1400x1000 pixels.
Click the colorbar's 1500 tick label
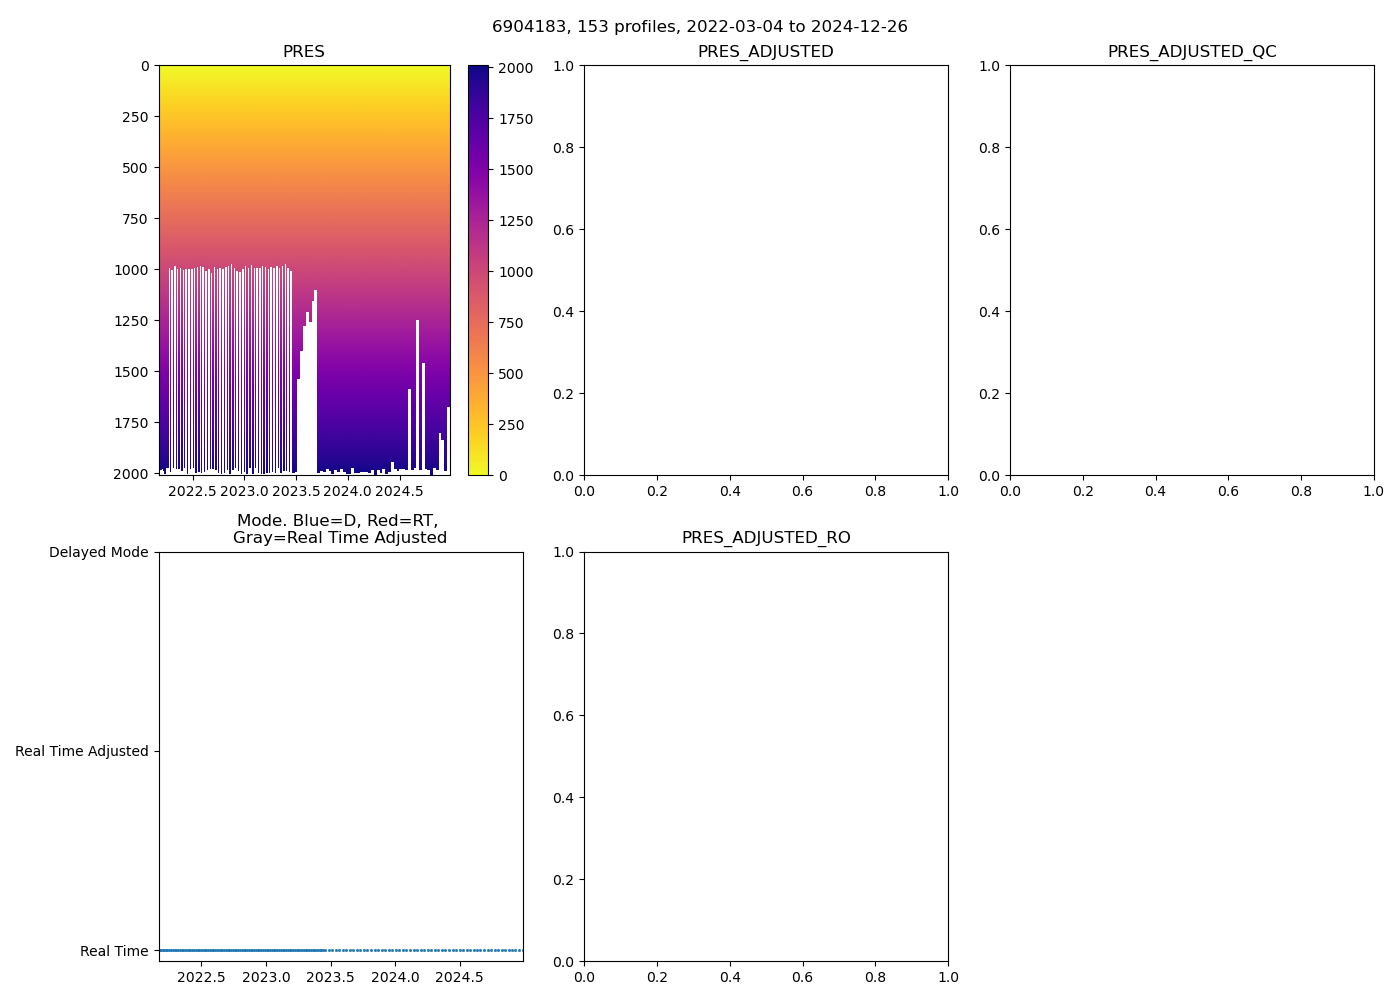[x=516, y=170]
